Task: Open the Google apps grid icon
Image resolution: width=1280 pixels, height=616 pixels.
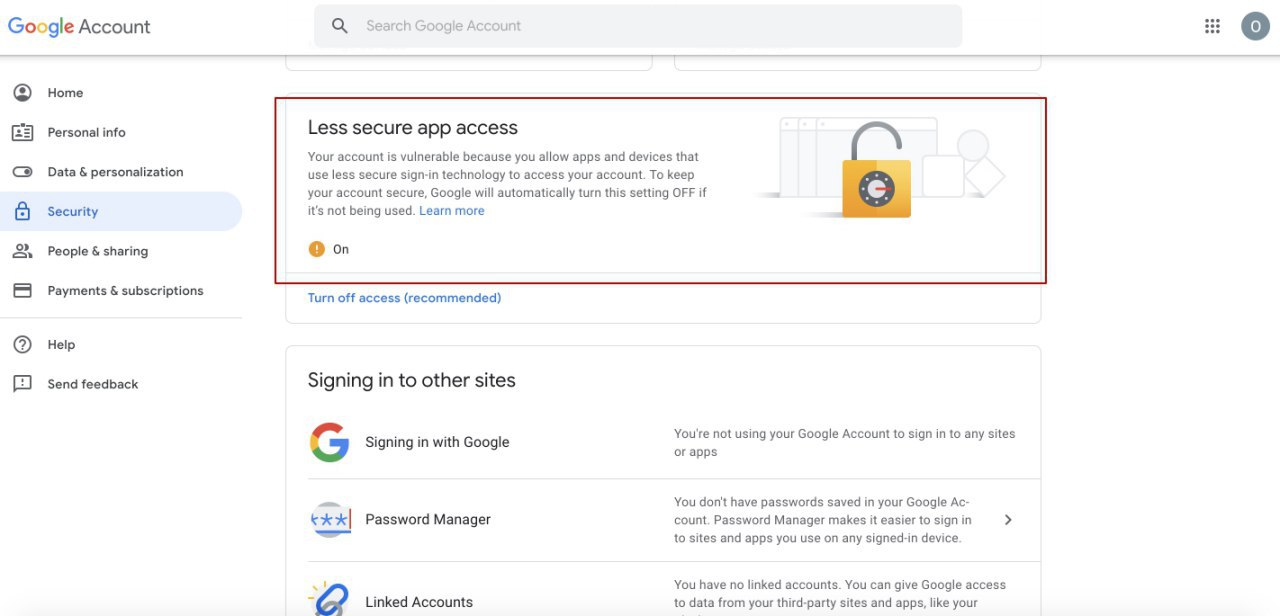Action: pos(1212,27)
